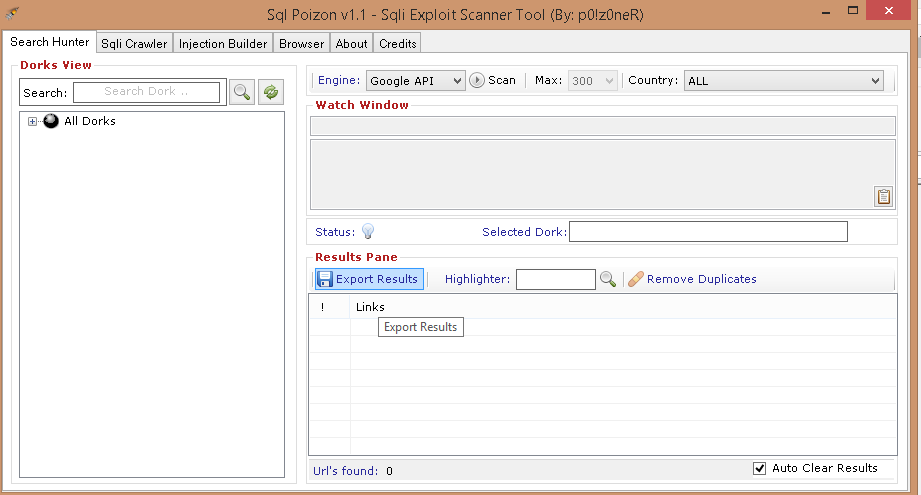Click the floppy disk Export Results icon
The image size is (921, 495).
tap(325, 279)
